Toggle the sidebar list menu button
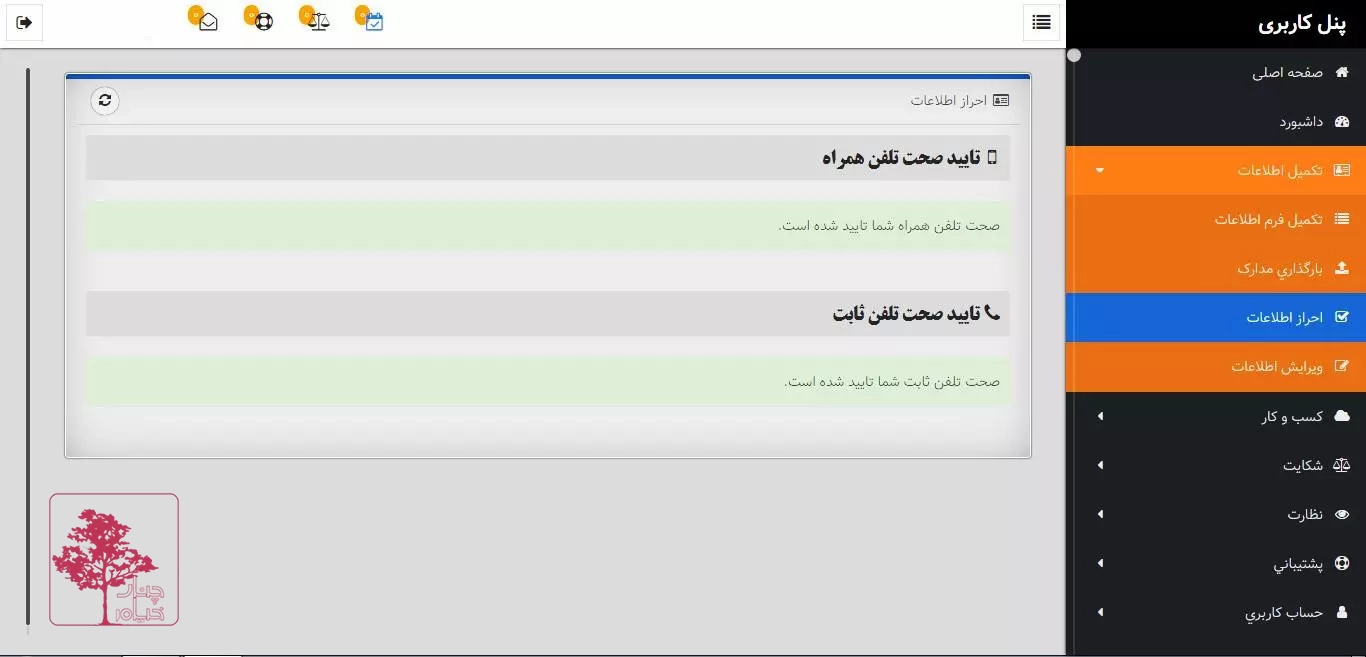 pyautogui.click(x=1041, y=22)
